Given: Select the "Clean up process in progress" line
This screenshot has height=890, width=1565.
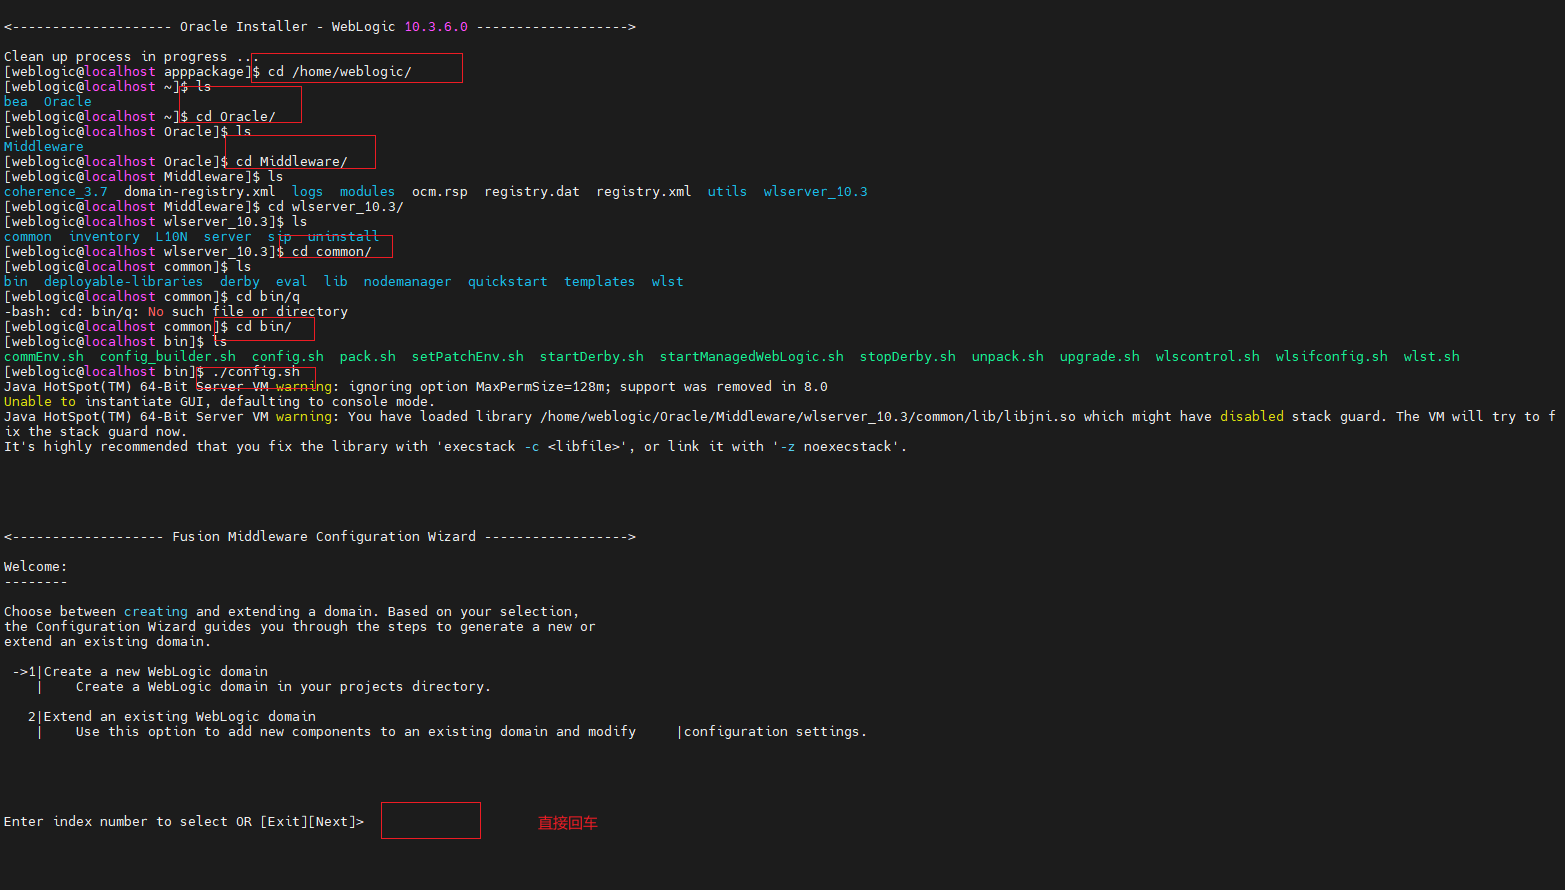Looking at the screenshot, I should pyautogui.click(x=131, y=57).
